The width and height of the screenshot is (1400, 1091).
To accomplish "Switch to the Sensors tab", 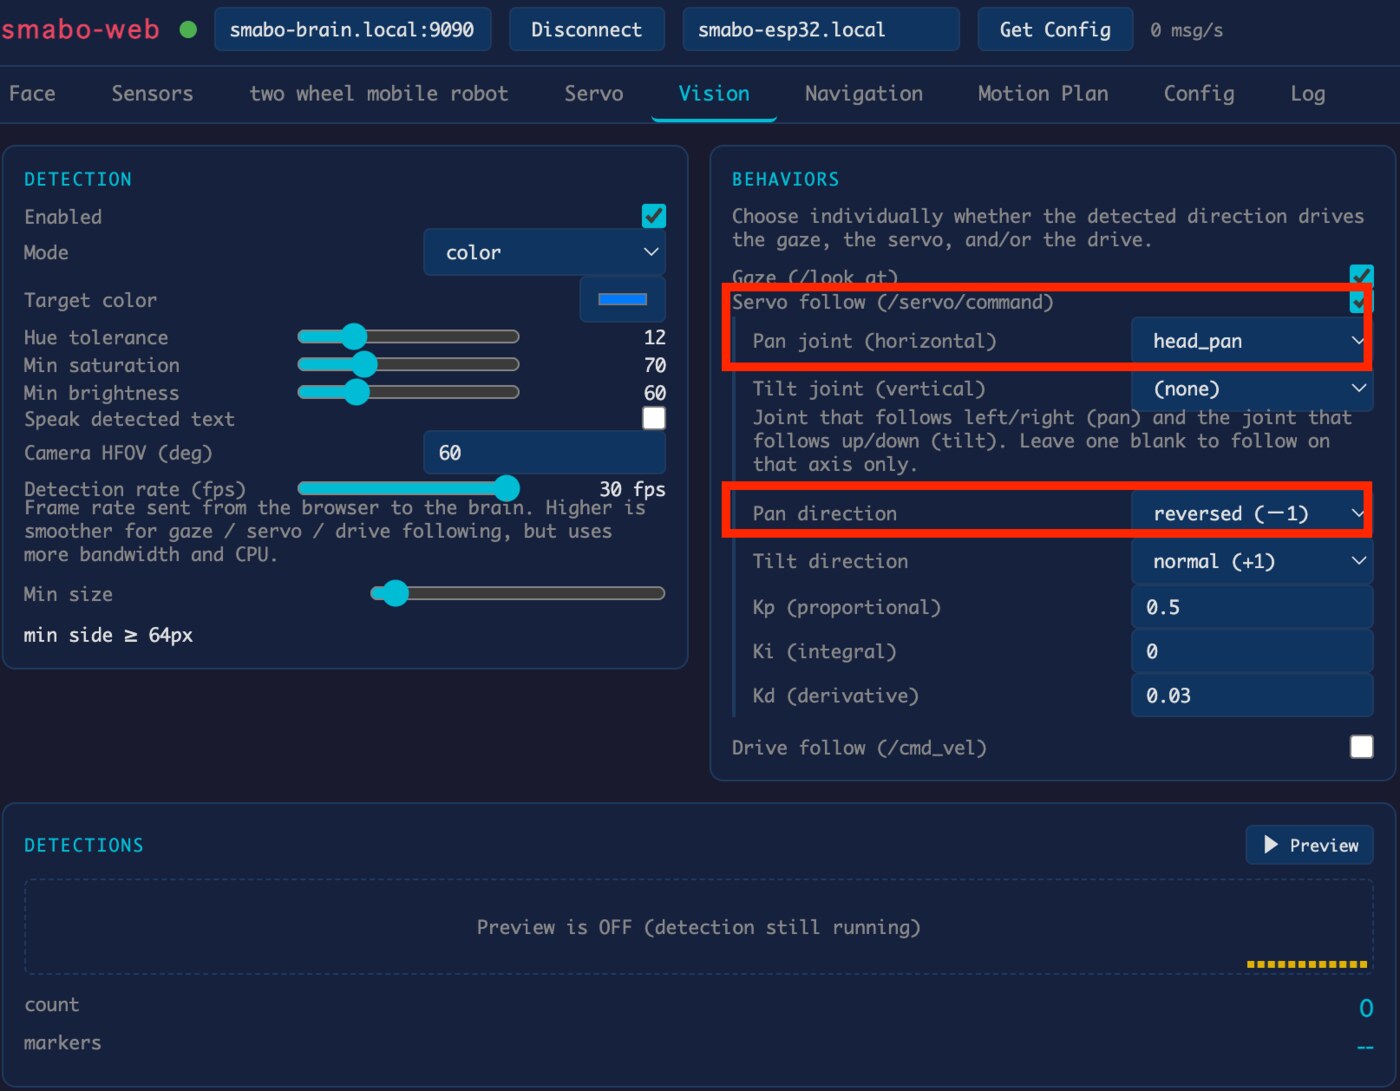I will 152,94.
